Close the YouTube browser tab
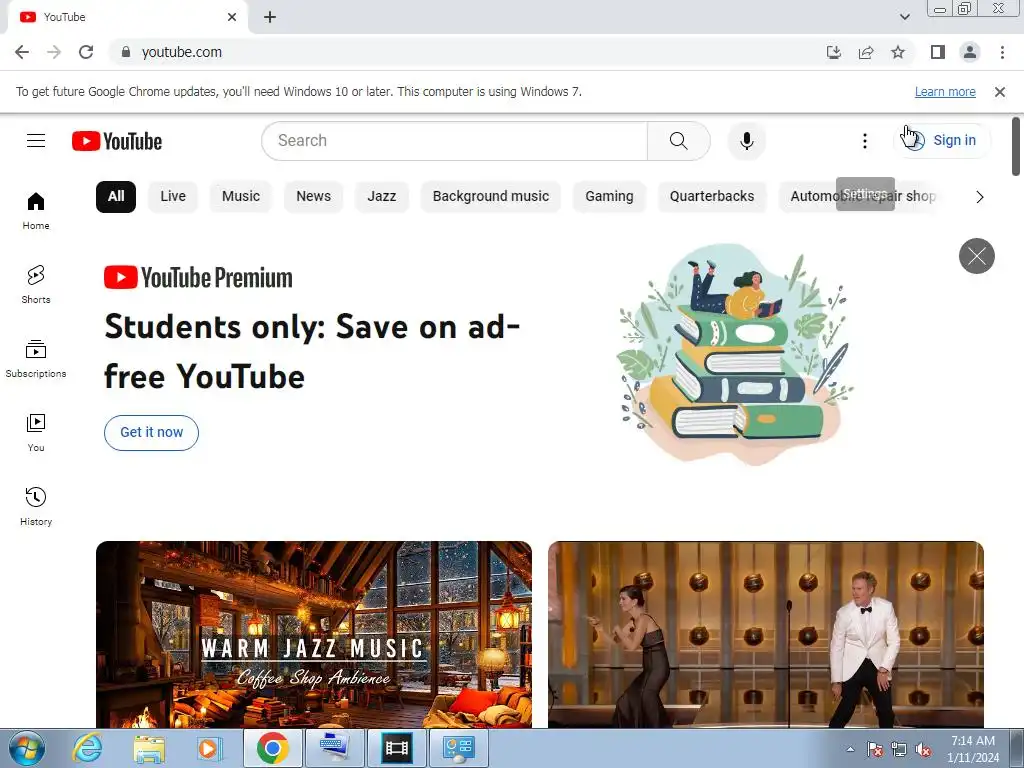This screenshot has width=1024, height=768. tap(232, 17)
